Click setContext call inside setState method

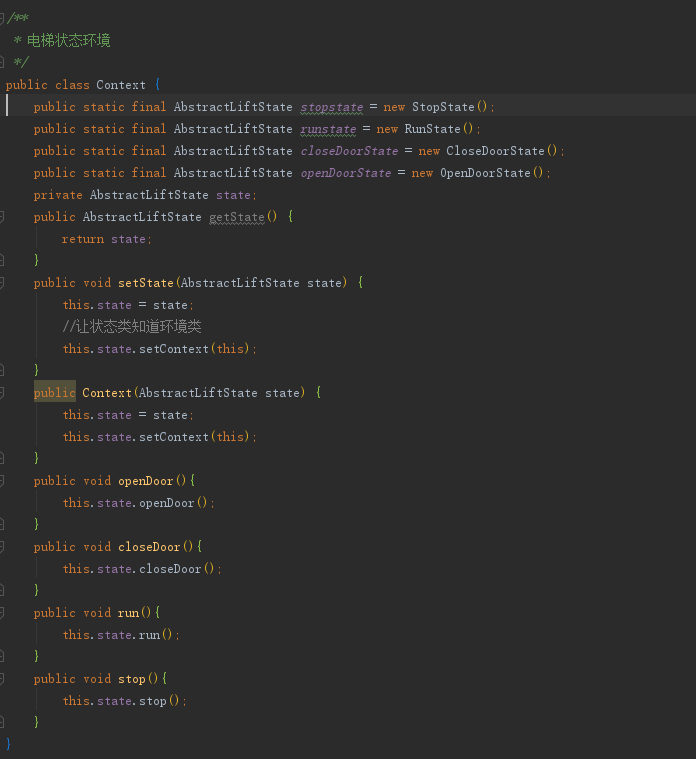click(x=174, y=349)
